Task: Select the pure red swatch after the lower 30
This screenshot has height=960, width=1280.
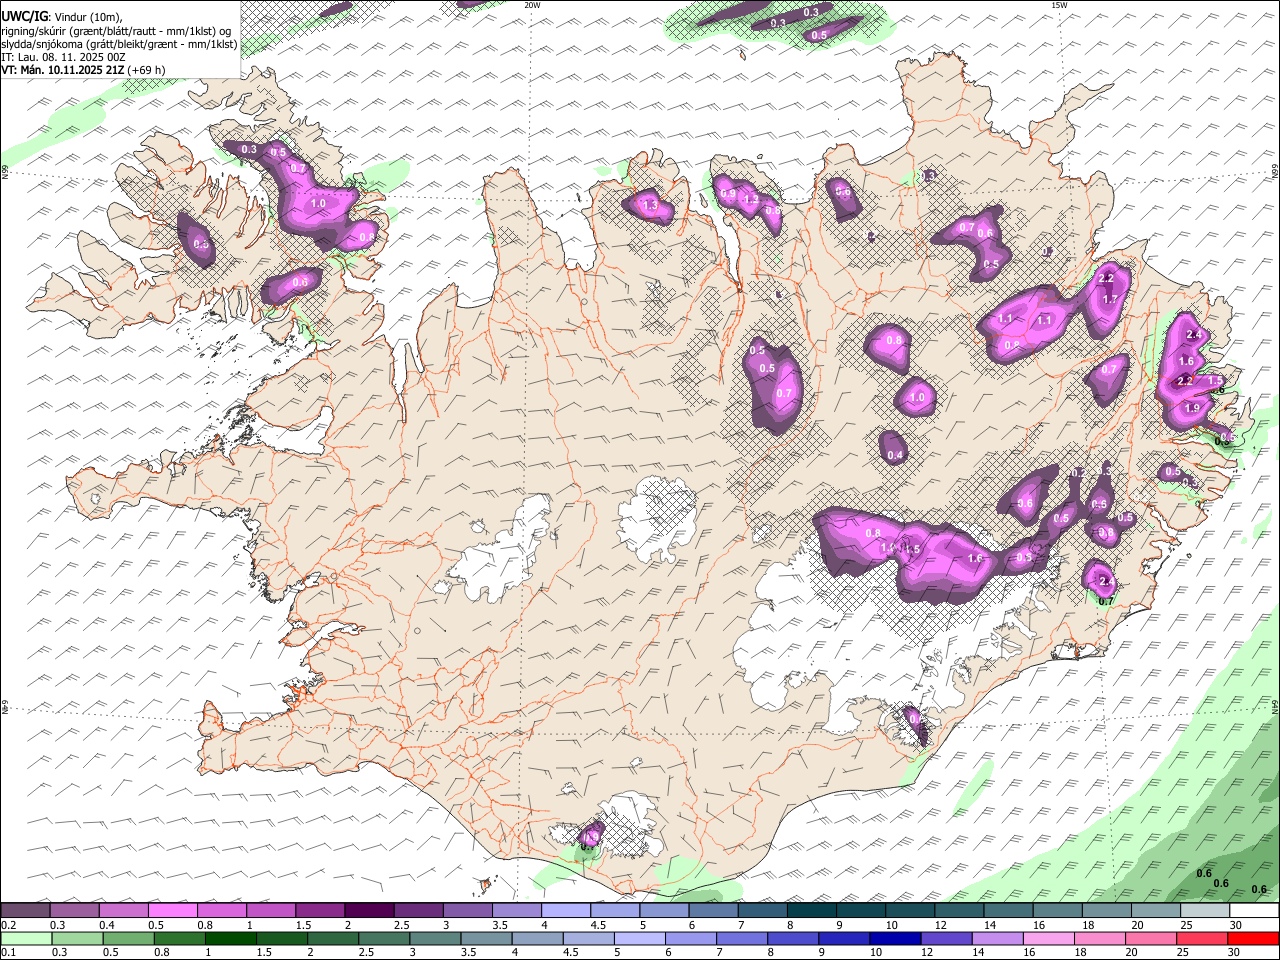Action: [1253, 939]
